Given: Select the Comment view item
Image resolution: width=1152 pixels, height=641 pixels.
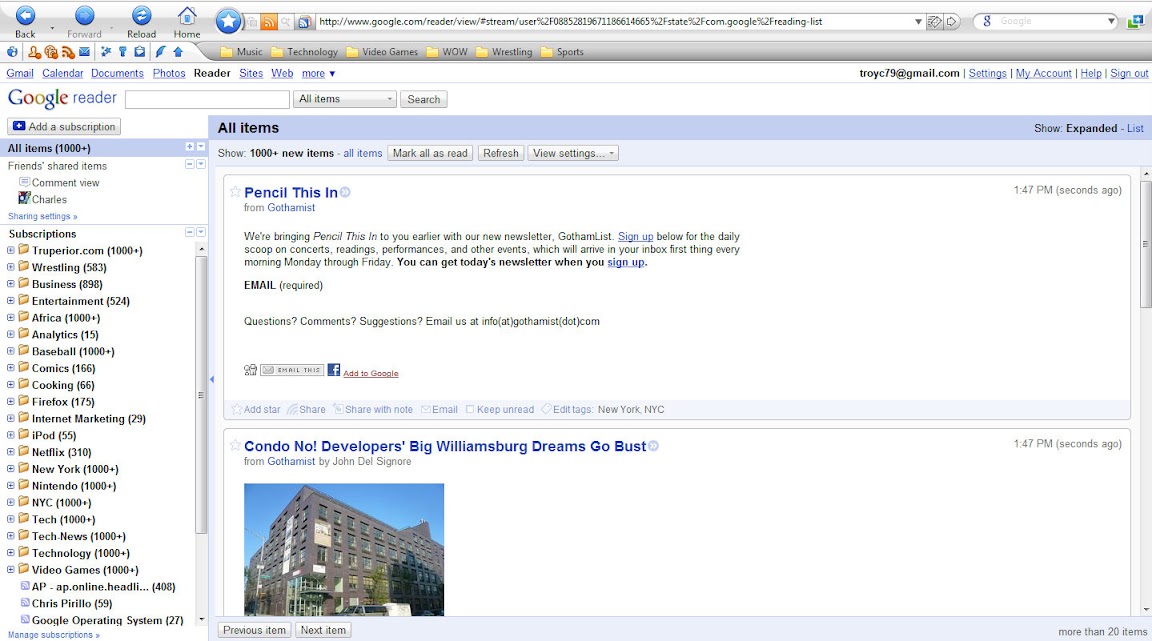Looking at the screenshot, I should [x=59, y=182].
